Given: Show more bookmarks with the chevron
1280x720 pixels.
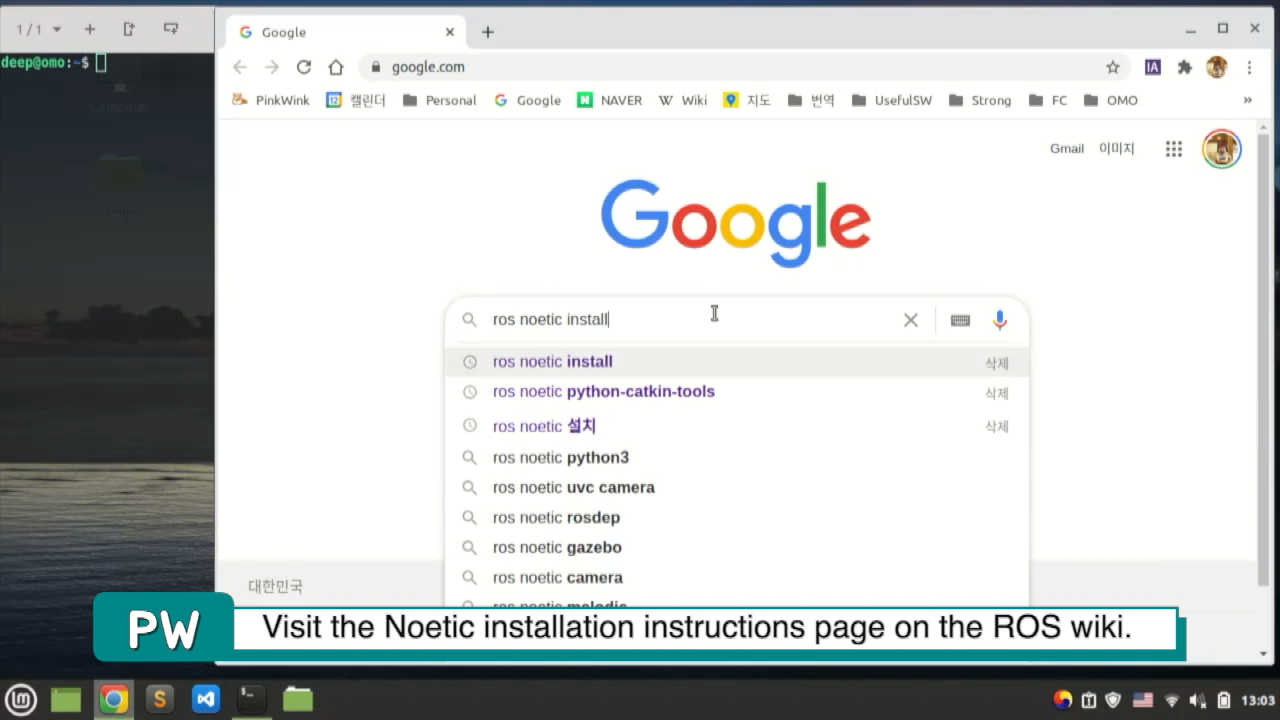Looking at the screenshot, I should click(1248, 100).
